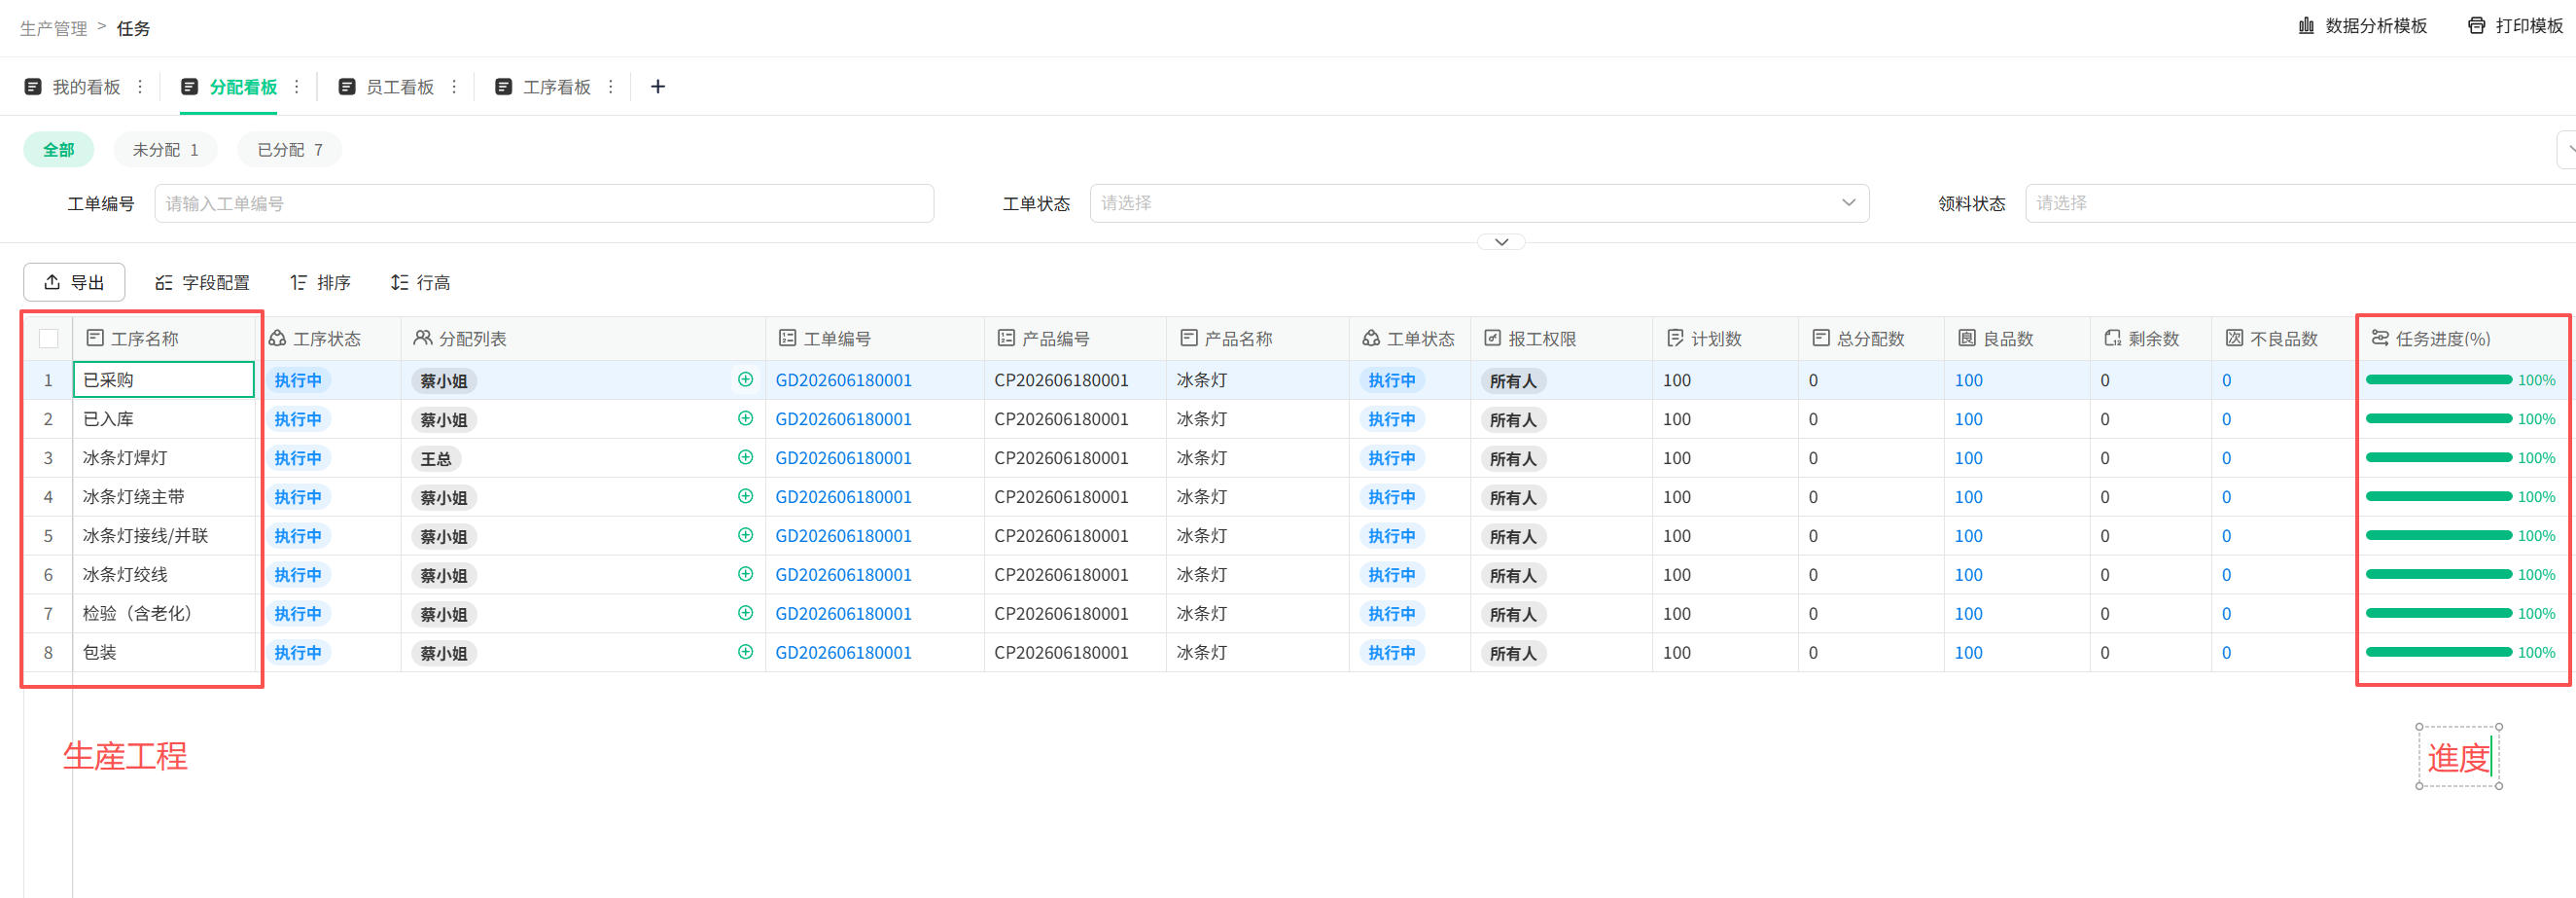Click the 不良品数 column header icon
The width and height of the screenshot is (2576, 898).
(2234, 339)
